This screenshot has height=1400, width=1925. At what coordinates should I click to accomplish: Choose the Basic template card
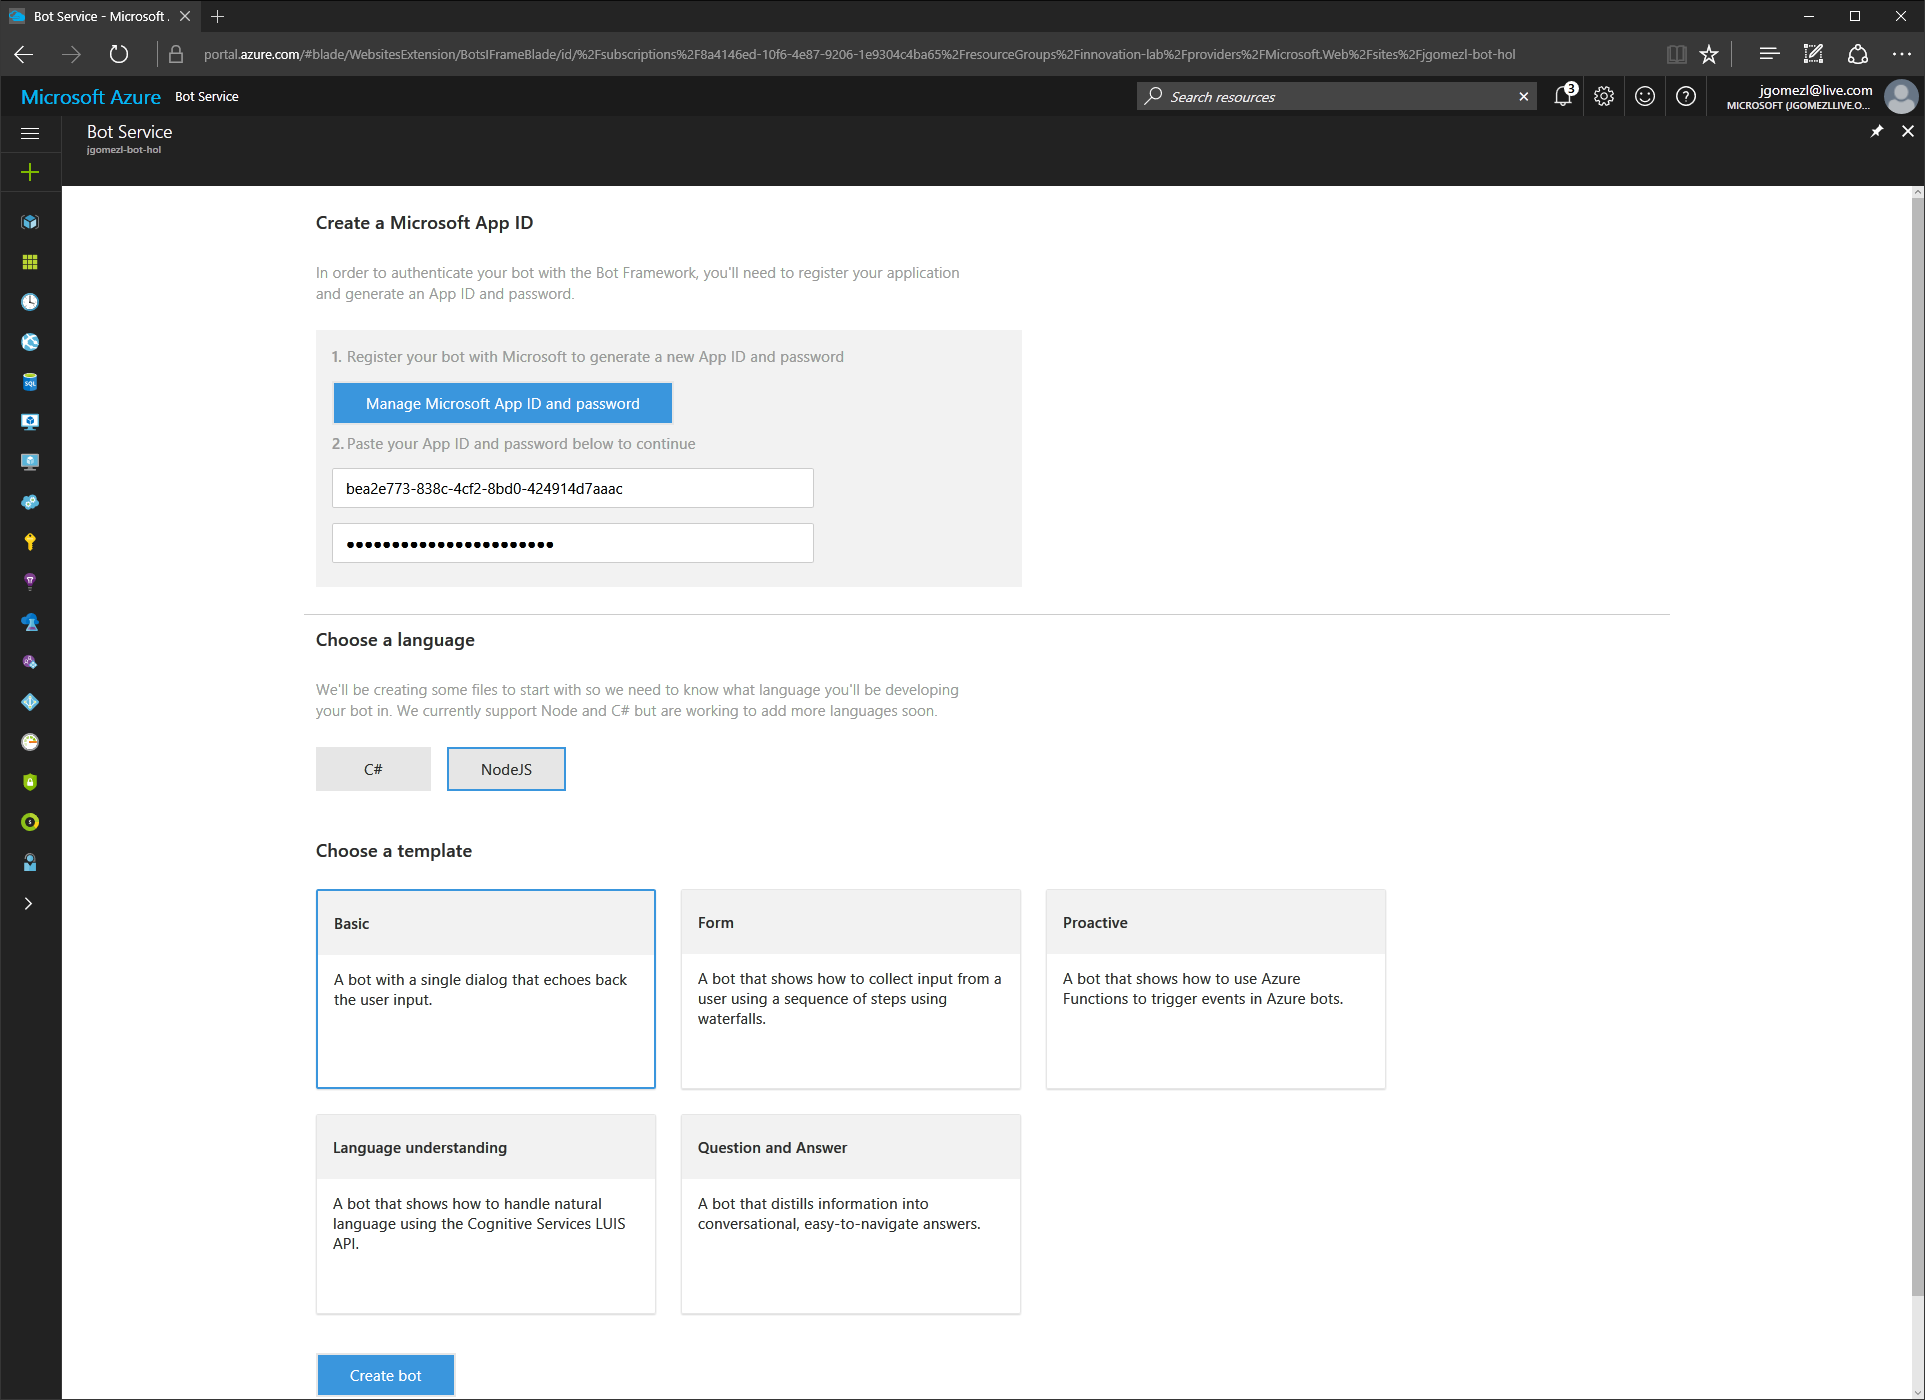click(x=486, y=989)
